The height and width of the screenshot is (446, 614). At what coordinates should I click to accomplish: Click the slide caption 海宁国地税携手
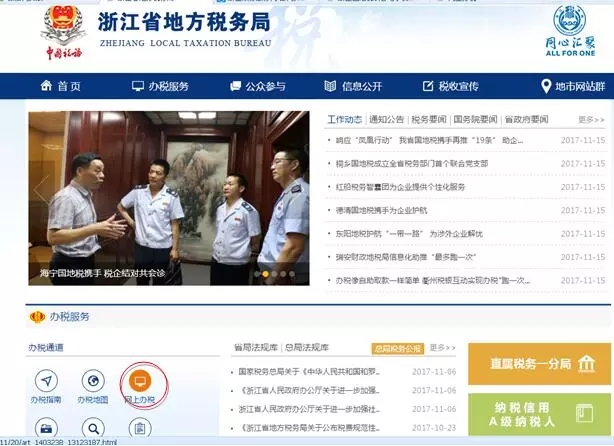102,273
